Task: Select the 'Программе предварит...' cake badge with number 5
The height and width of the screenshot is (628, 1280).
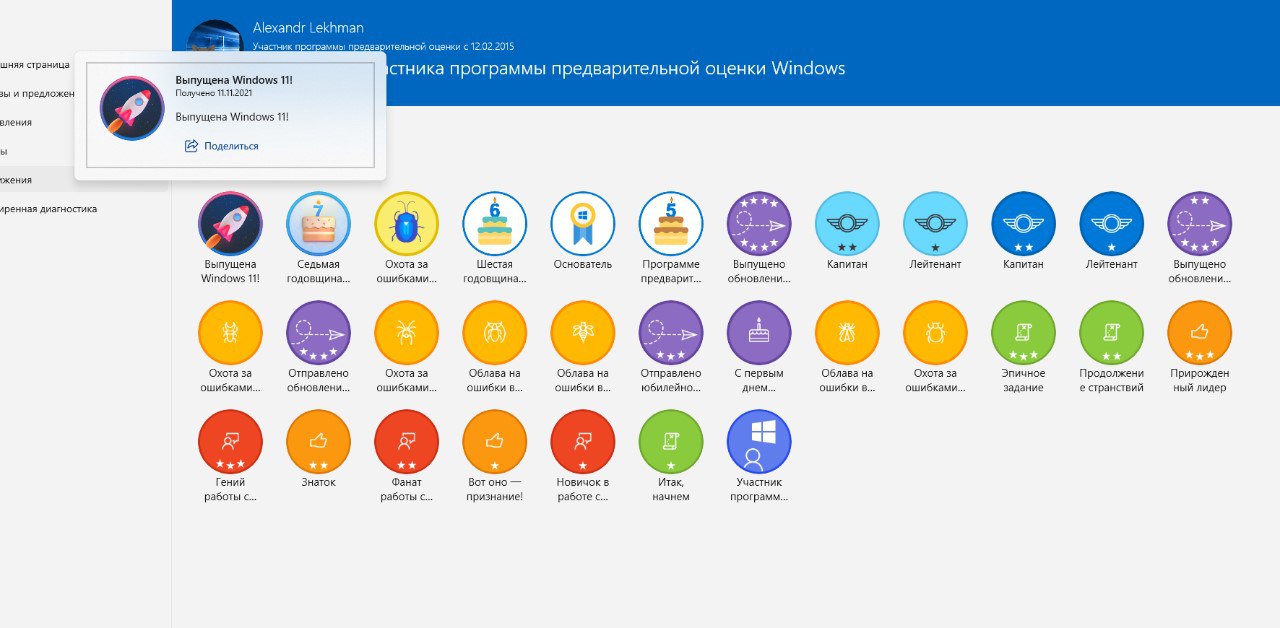Action: (670, 224)
